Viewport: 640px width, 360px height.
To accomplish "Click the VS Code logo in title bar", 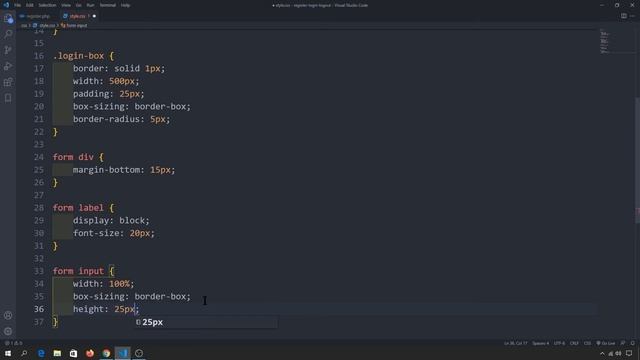I will pos(6,5).
